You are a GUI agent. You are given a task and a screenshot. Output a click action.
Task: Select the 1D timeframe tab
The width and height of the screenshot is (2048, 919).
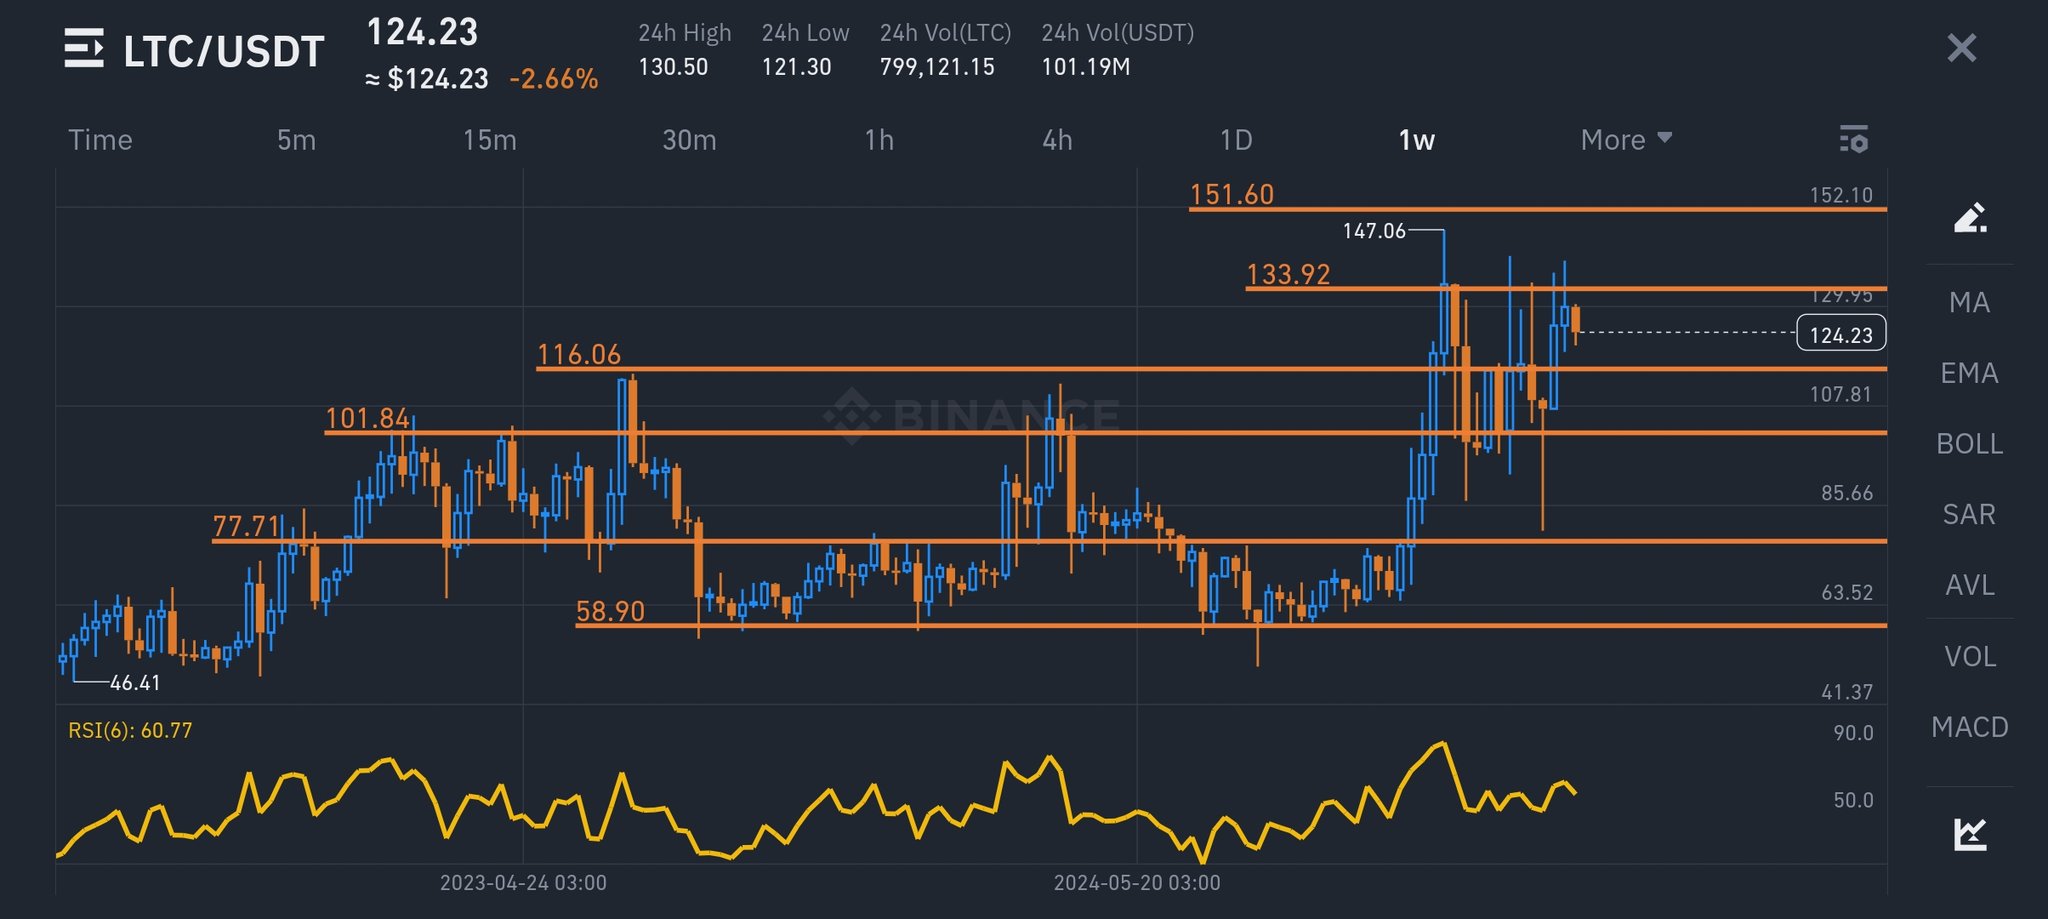pos(1236,140)
